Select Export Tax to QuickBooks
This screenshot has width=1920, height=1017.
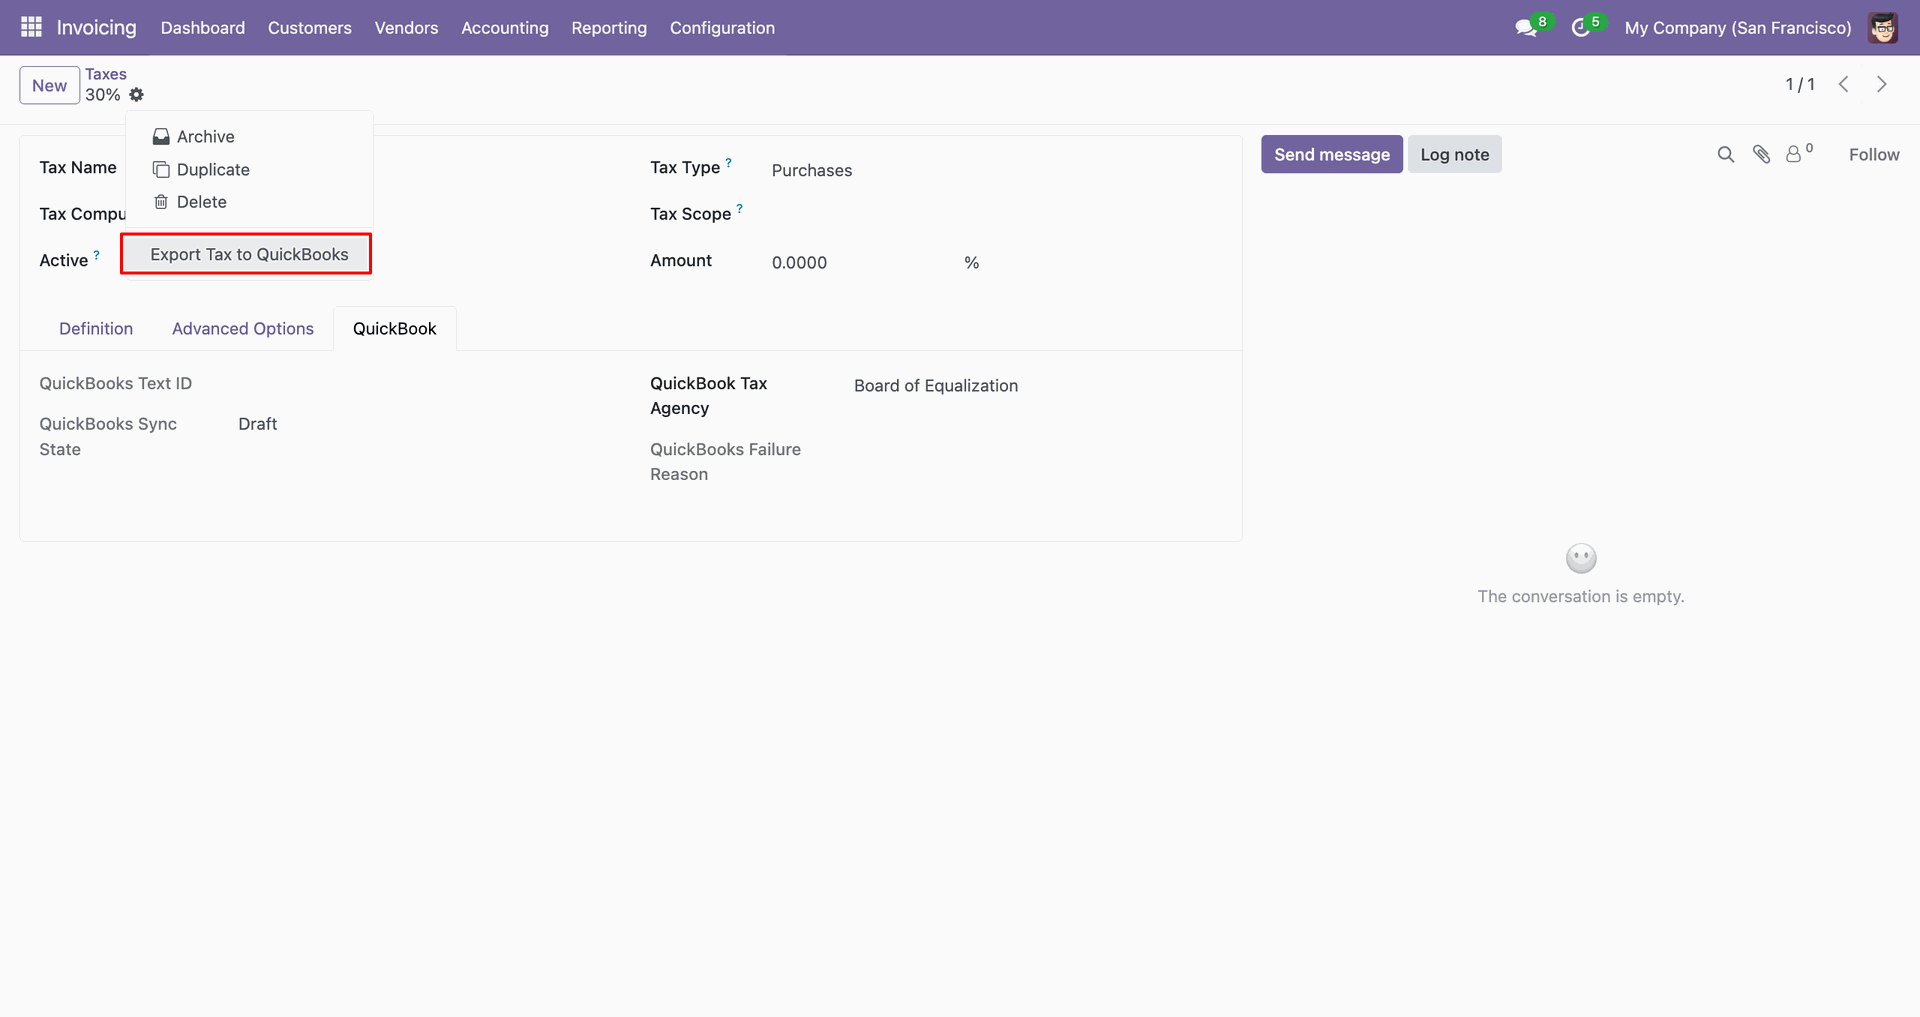[249, 255]
